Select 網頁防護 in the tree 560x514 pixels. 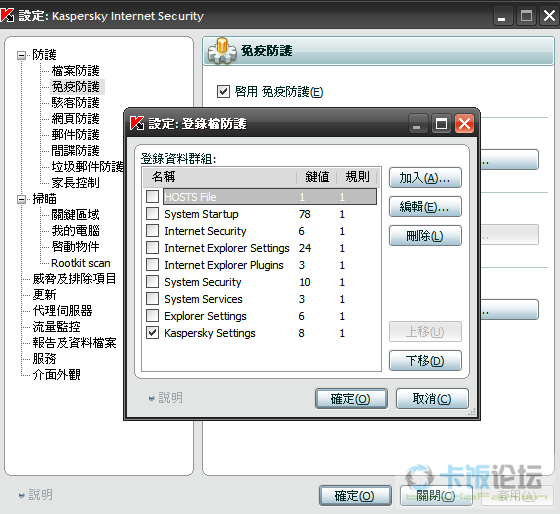tap(75, 119)
